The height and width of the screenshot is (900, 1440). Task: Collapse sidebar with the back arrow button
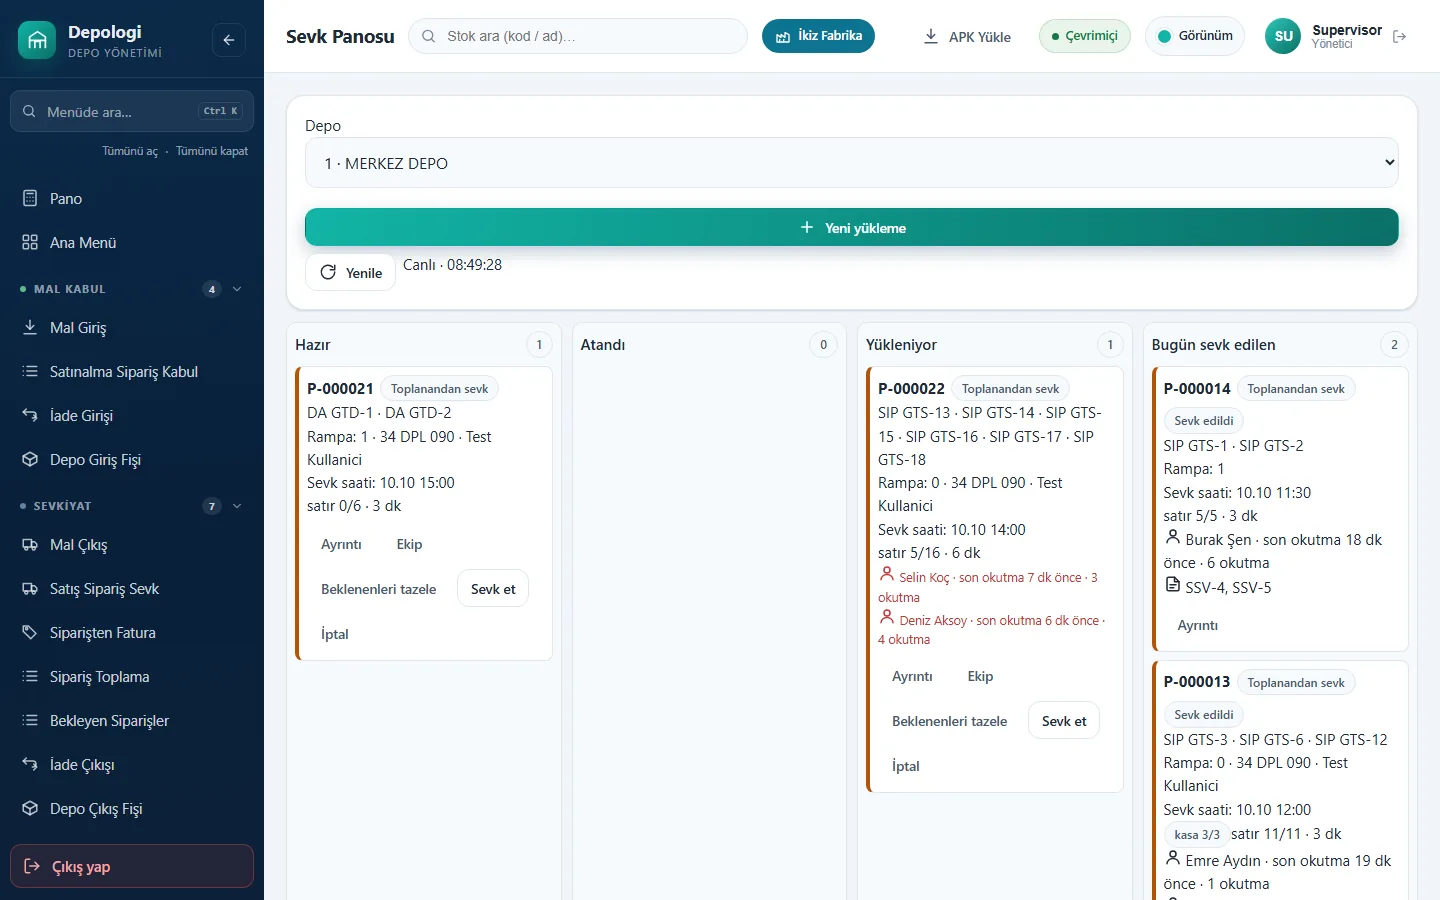click(229, 40)
